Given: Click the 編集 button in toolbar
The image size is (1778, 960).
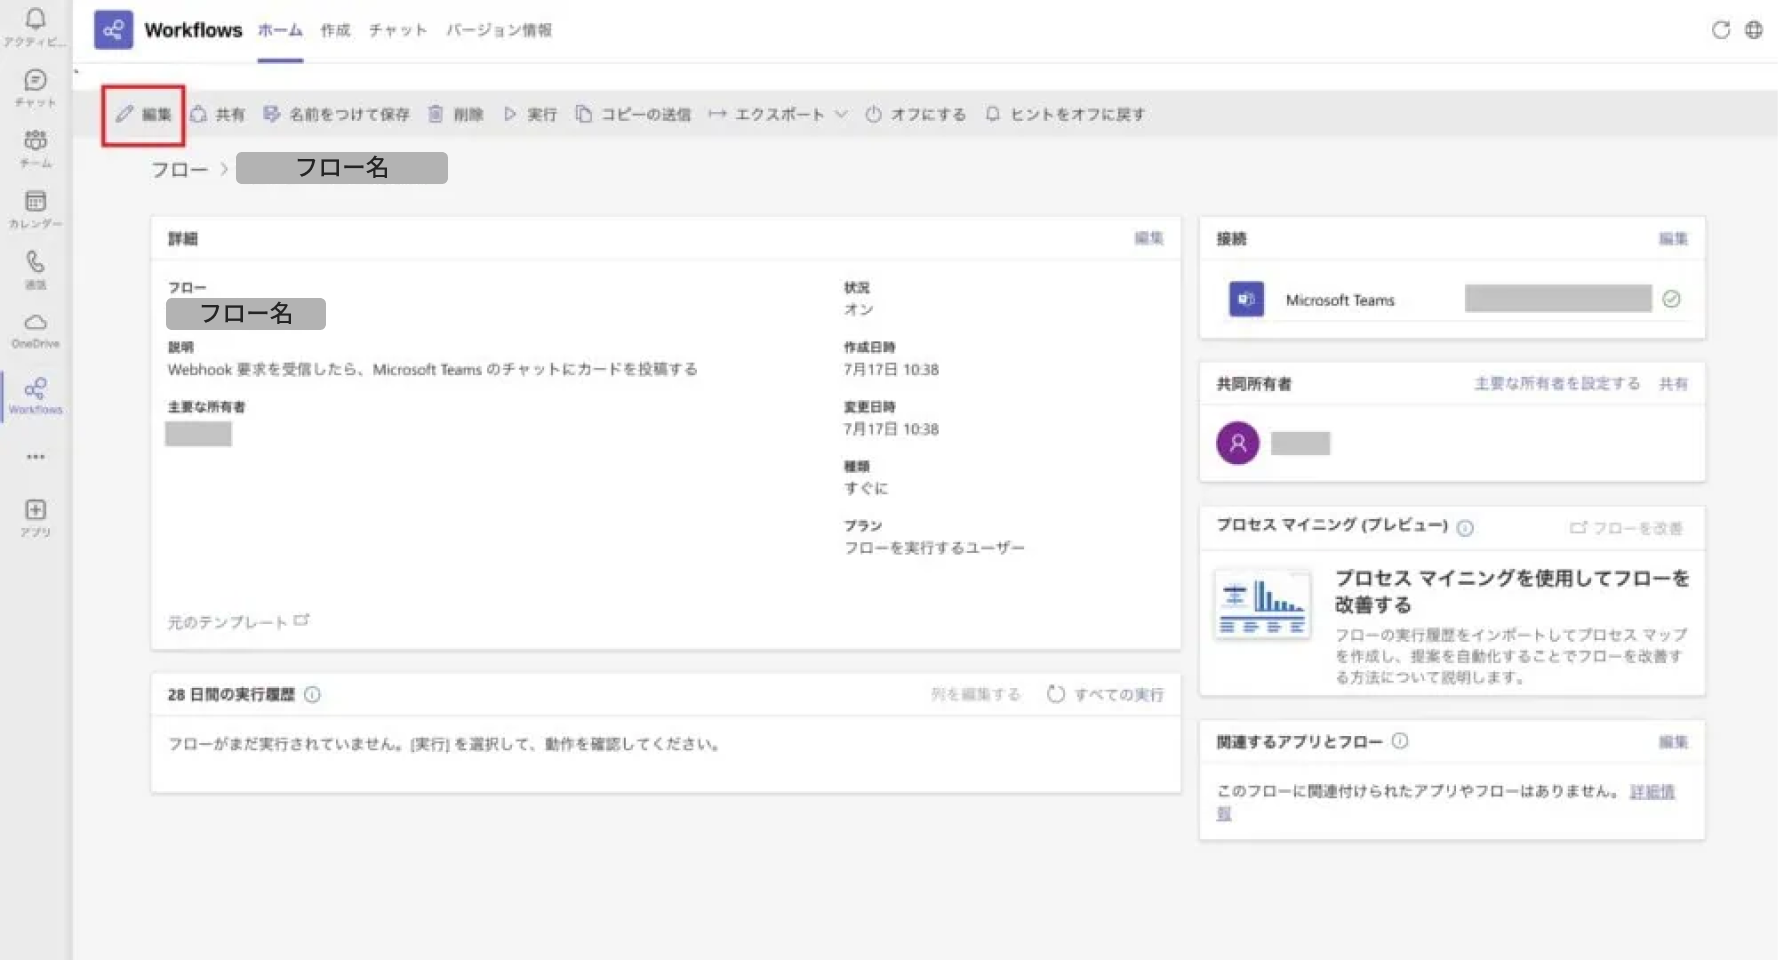Looking at the screenshot, I should [x=144, y=114].
